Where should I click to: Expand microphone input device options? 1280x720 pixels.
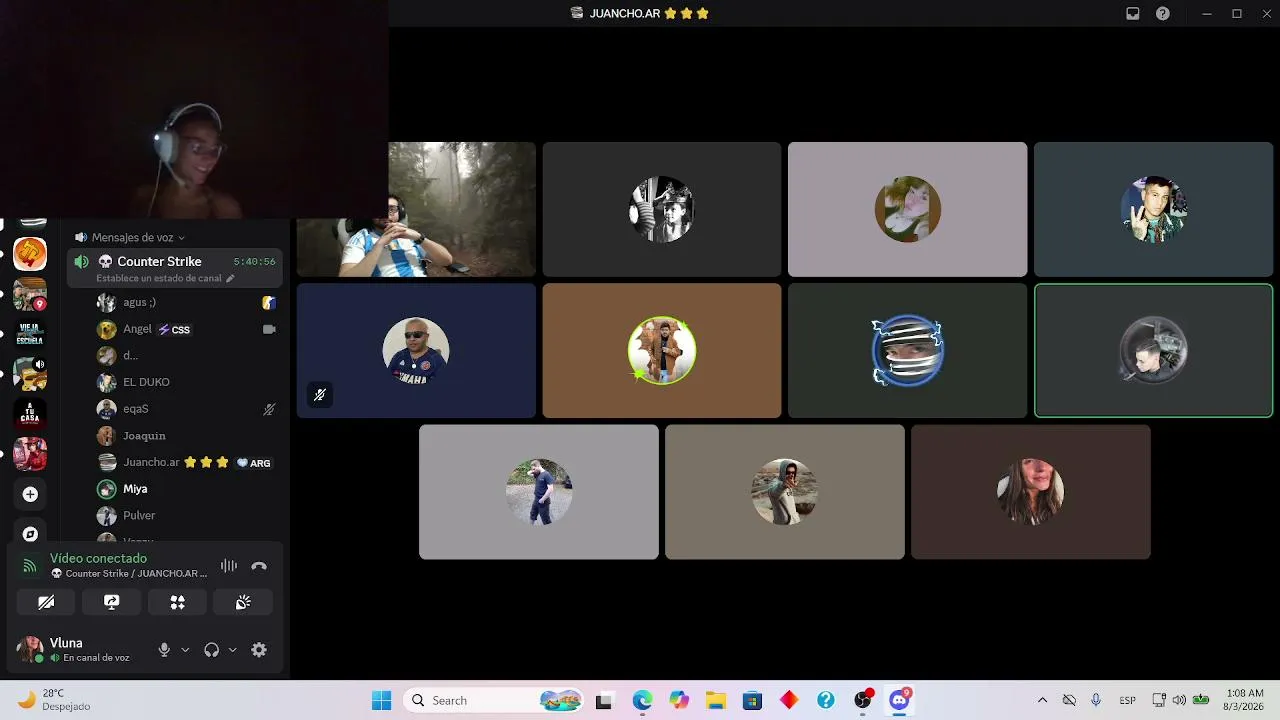coord(185,650)
